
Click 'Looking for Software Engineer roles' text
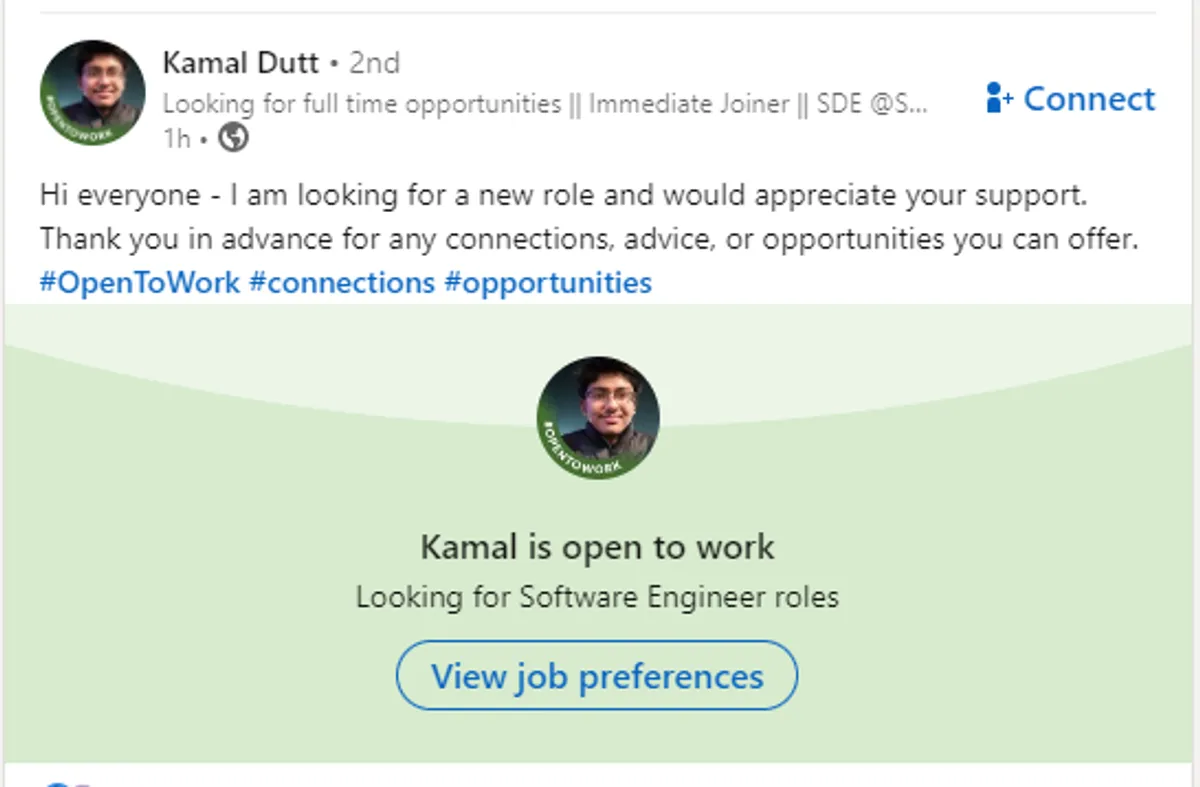(x=597, y=598)
